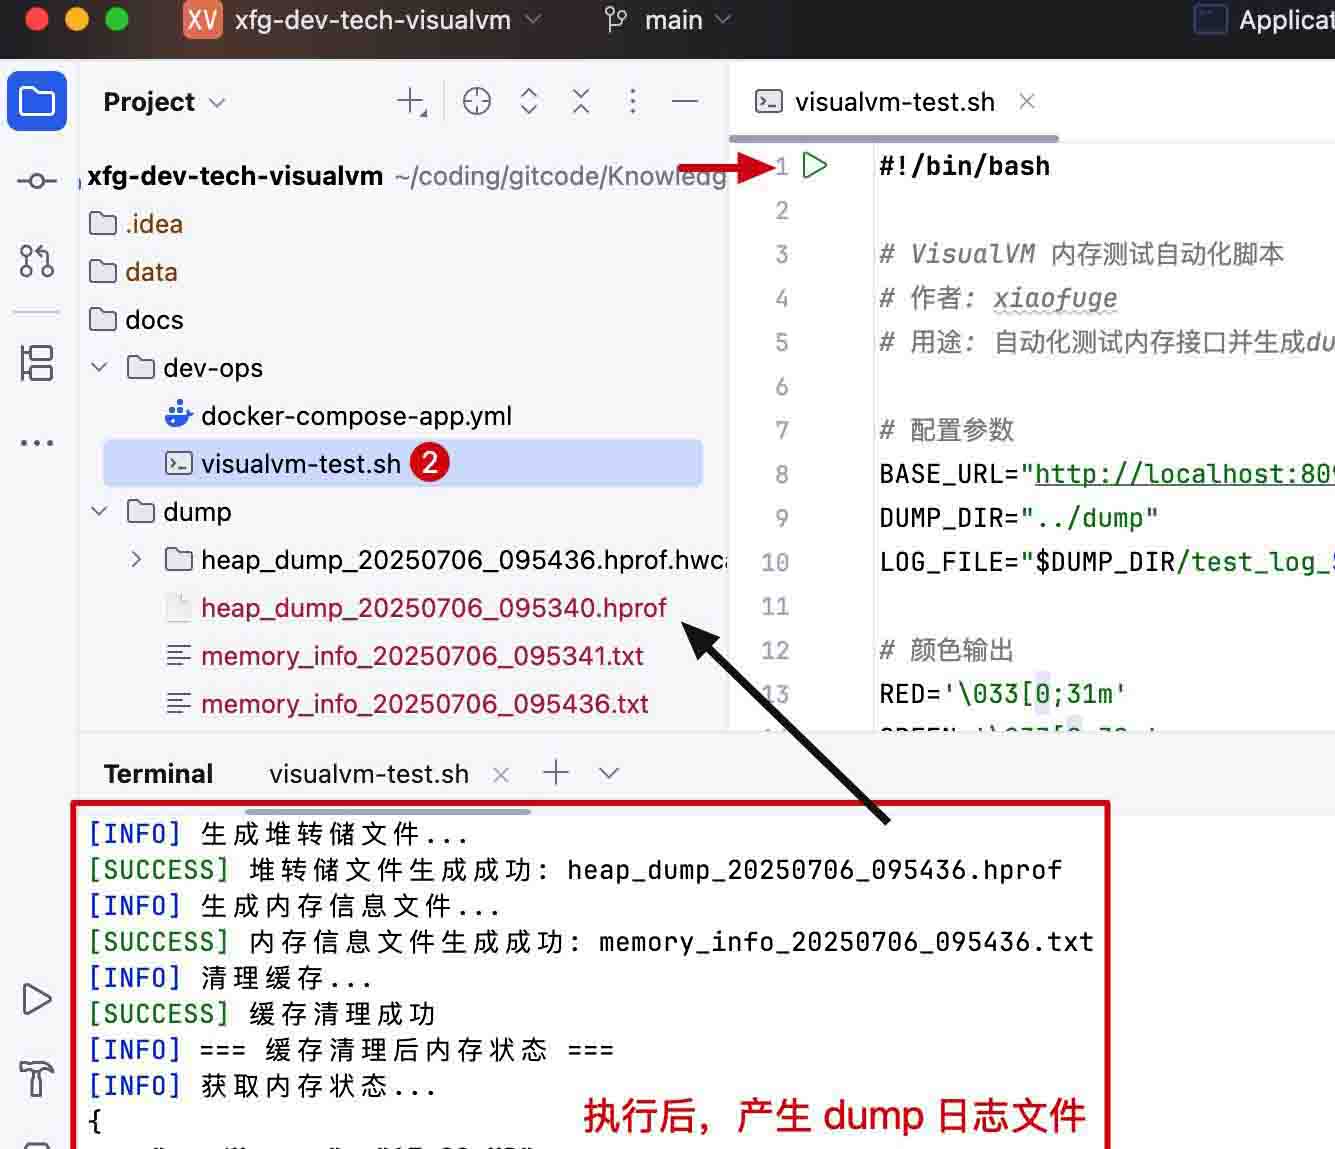The image size is (1335, 1149).
Task: Switch to the Terminal tab label
Action: coord(158,774)
